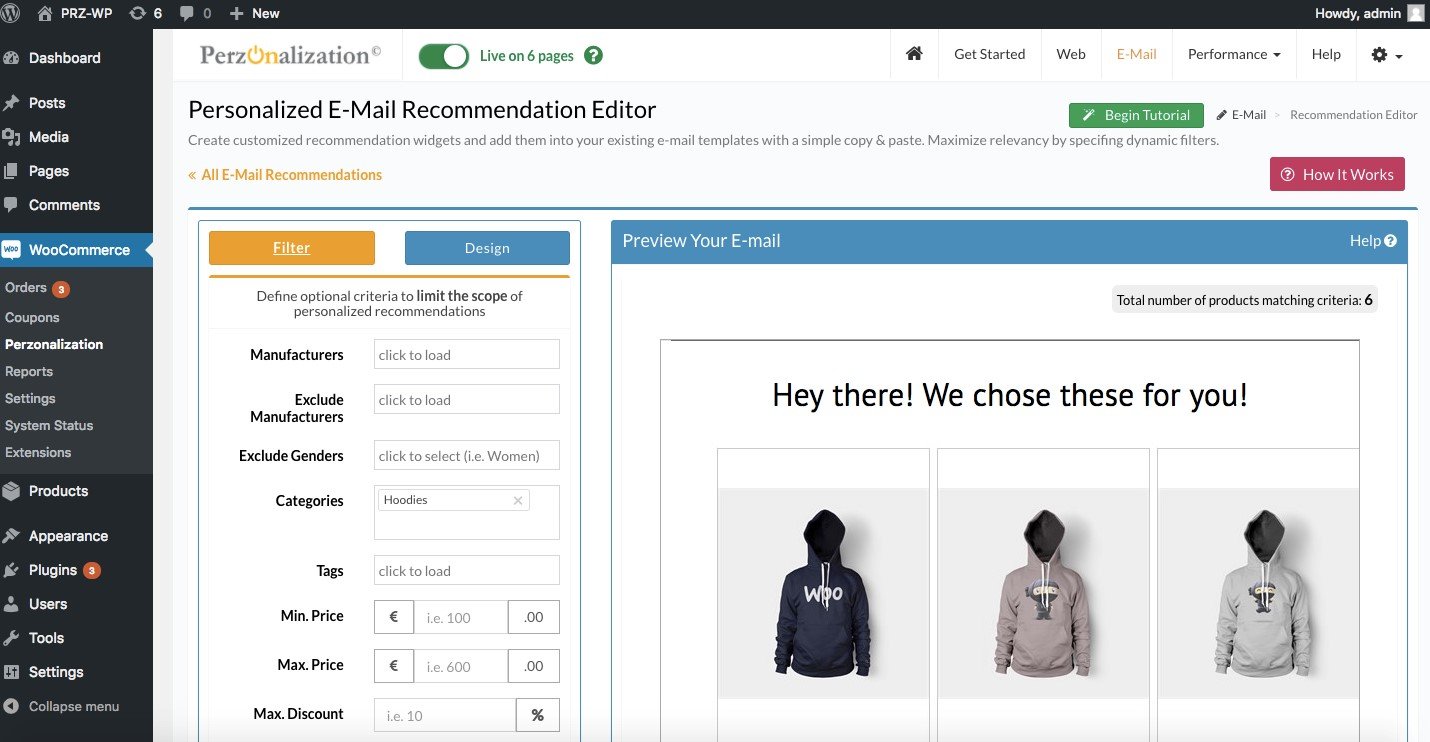This screenshot has height=742, width=1430.
Task: Click the How It Works button
Action: pyautogui.click(x=1337, y=174)
